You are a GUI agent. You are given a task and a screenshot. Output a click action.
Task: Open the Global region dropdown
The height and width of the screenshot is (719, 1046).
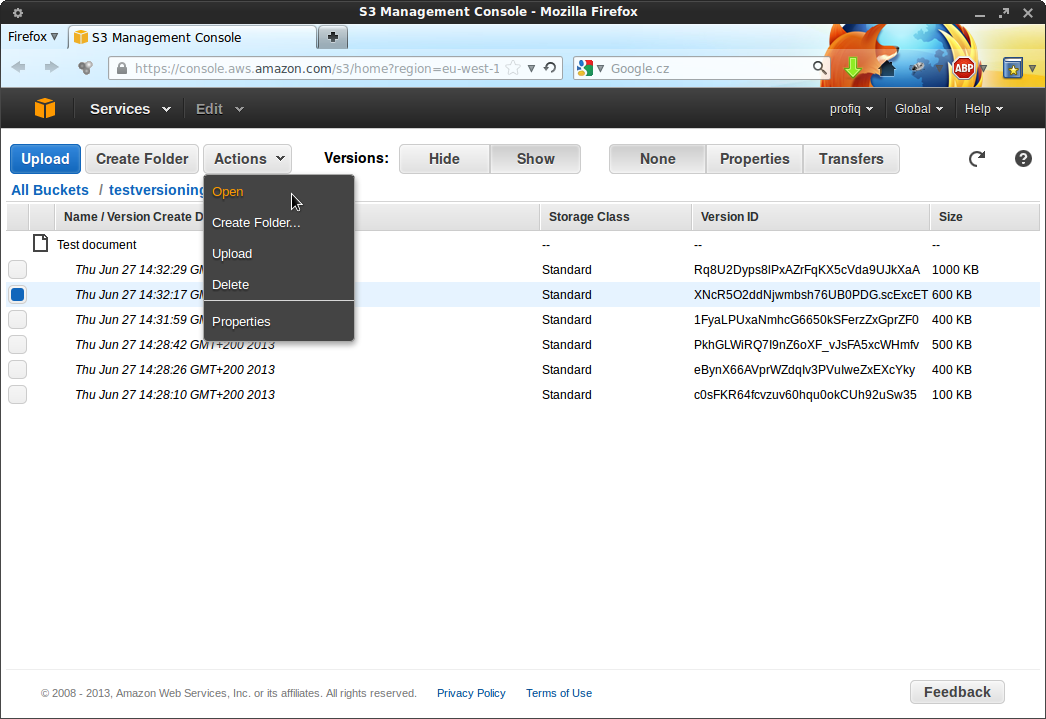pos(919,109)
